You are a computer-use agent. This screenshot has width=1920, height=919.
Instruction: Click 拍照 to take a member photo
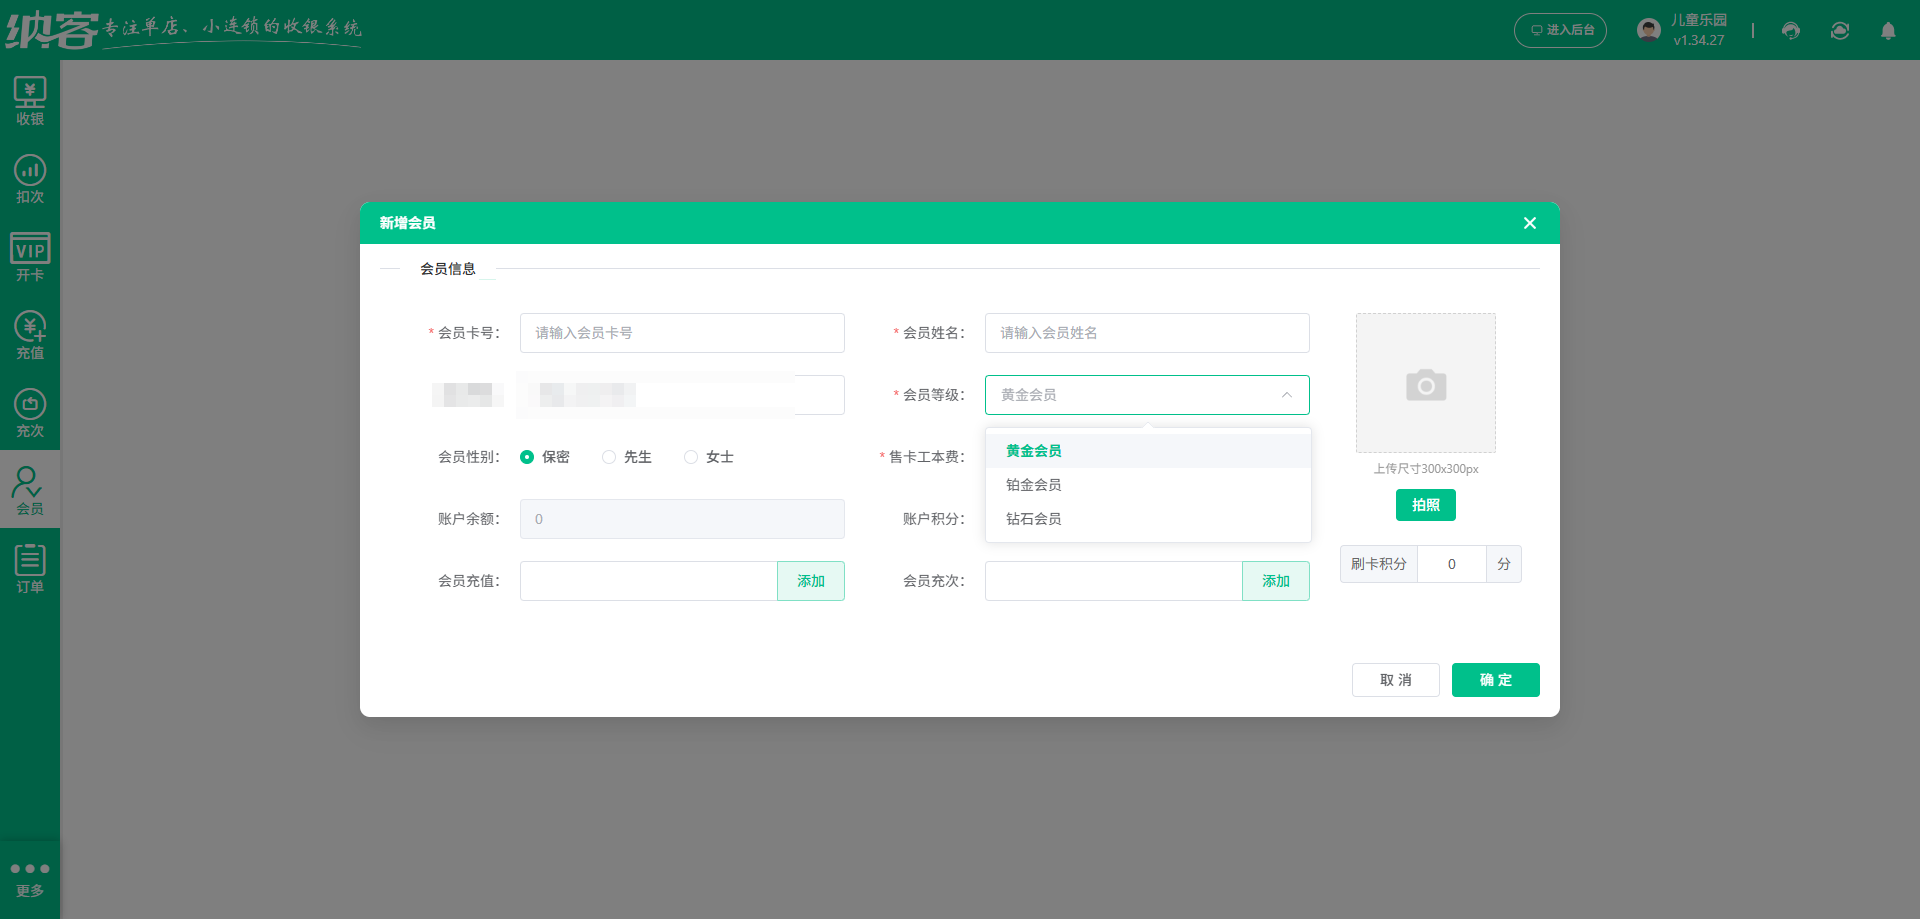pos(1425,505)
